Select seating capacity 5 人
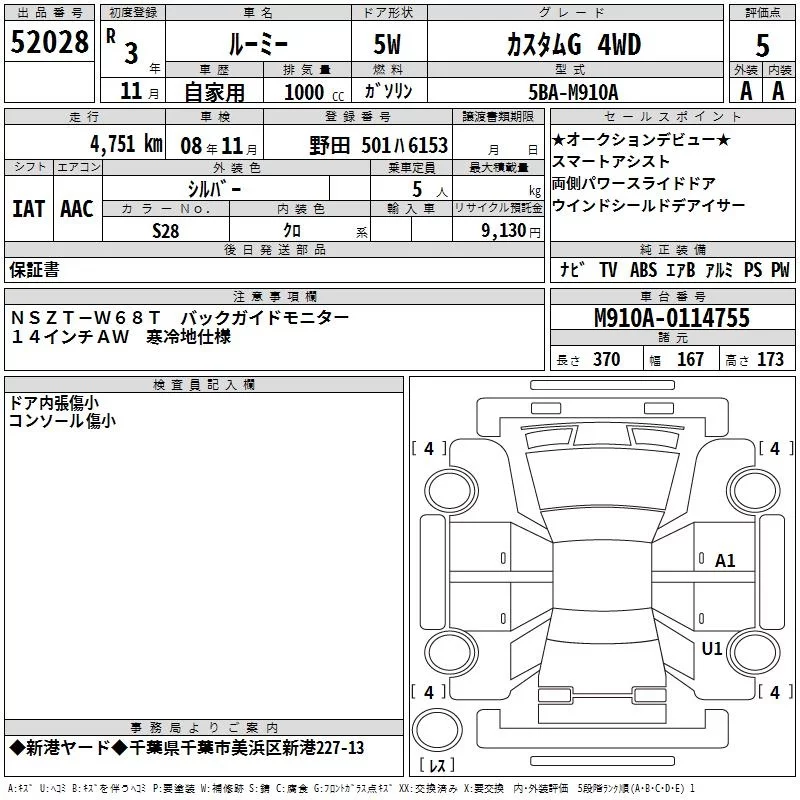Image resolution: width=800 pixels, height=800 pixels. 430,189
